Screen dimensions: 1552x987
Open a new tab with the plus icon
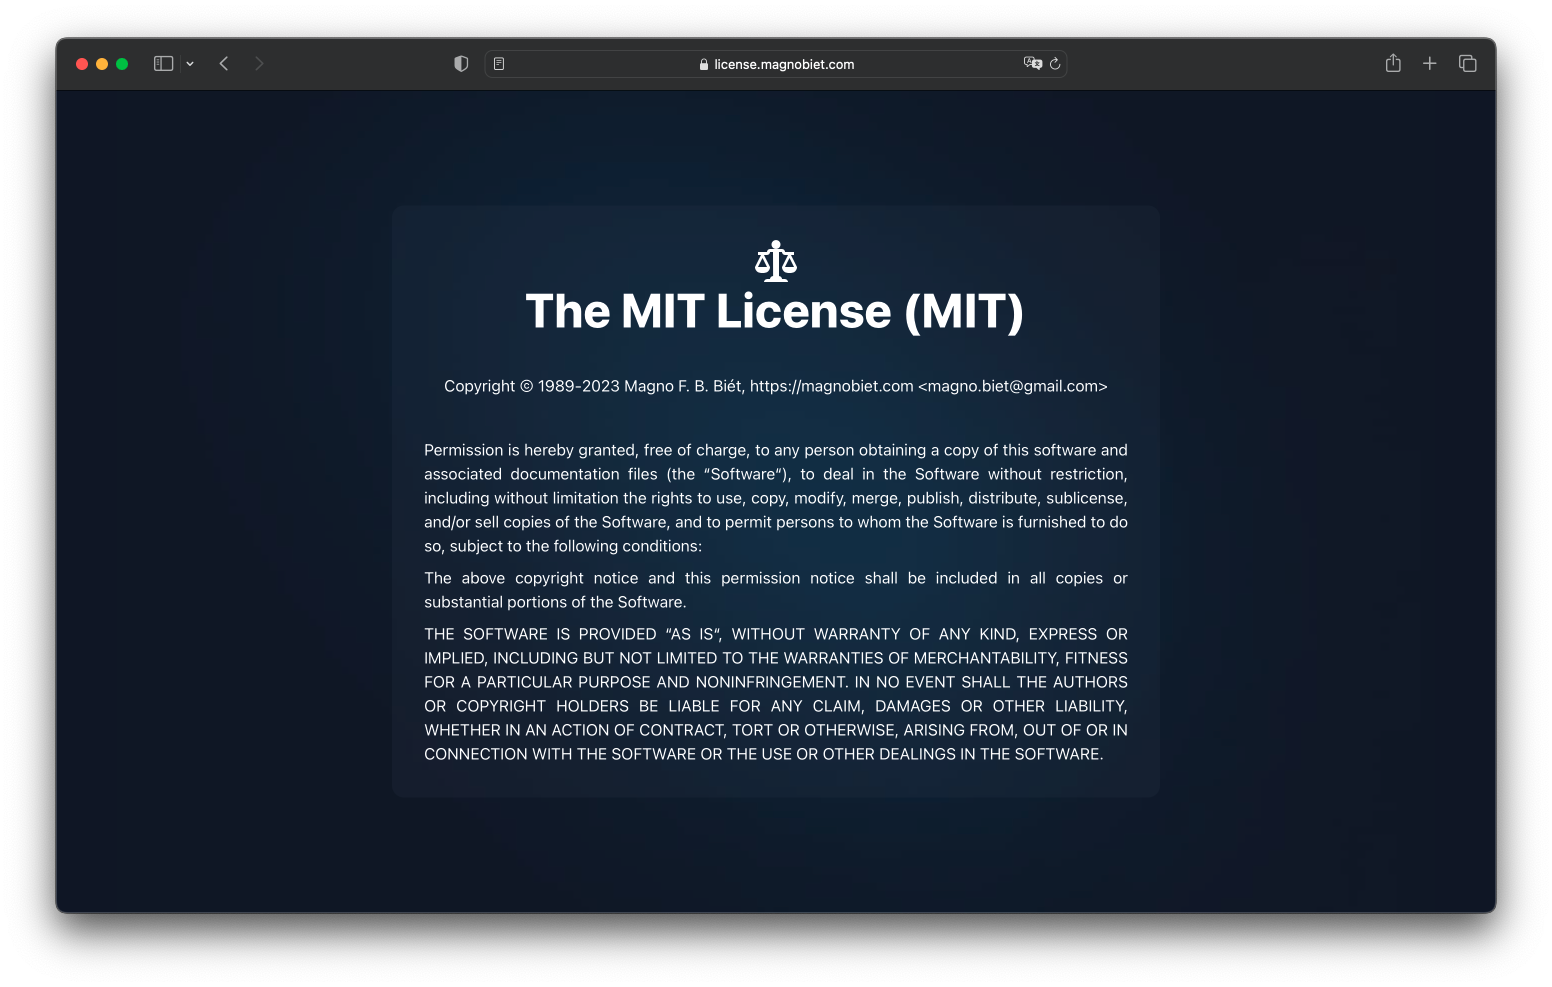(1430, 64)
